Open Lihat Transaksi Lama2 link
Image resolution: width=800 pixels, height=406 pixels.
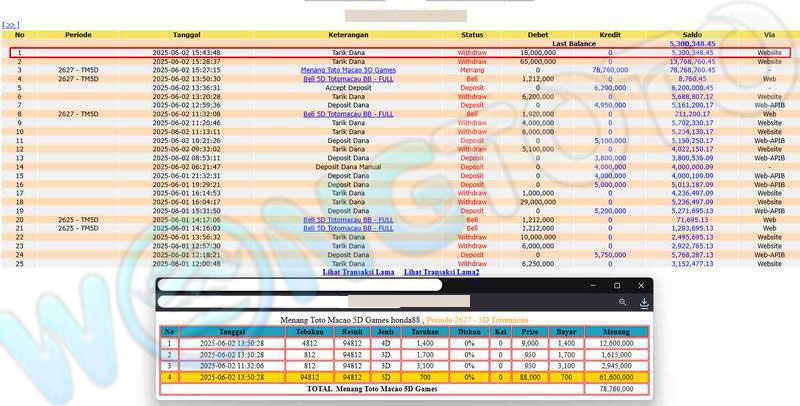pos(441,272)
